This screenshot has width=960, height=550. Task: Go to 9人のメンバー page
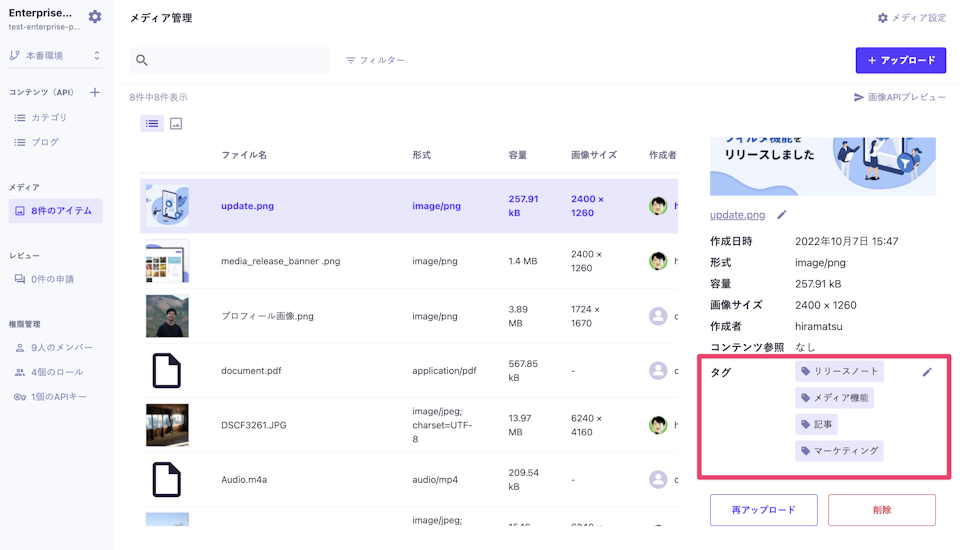pos(60,348)
